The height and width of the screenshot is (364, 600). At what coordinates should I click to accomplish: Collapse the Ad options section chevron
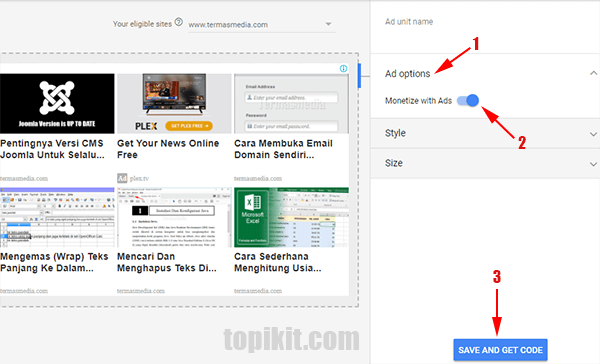tap(593, 73)
